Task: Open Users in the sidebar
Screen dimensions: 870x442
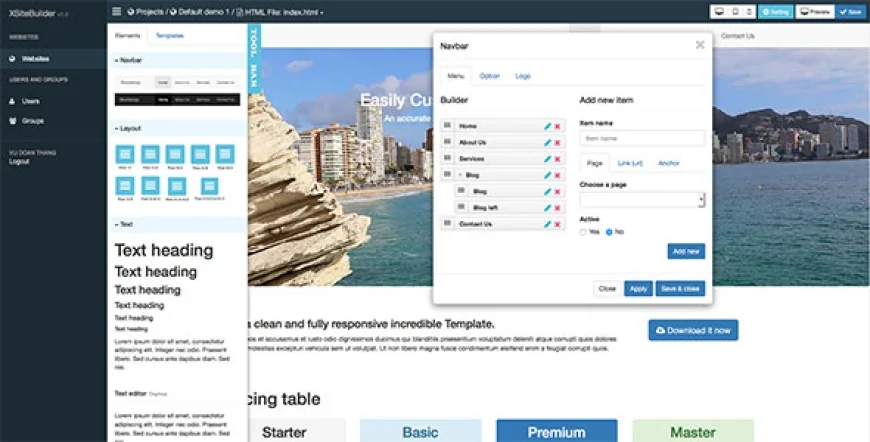Action: pyautogui.click(x=31, y=101)
